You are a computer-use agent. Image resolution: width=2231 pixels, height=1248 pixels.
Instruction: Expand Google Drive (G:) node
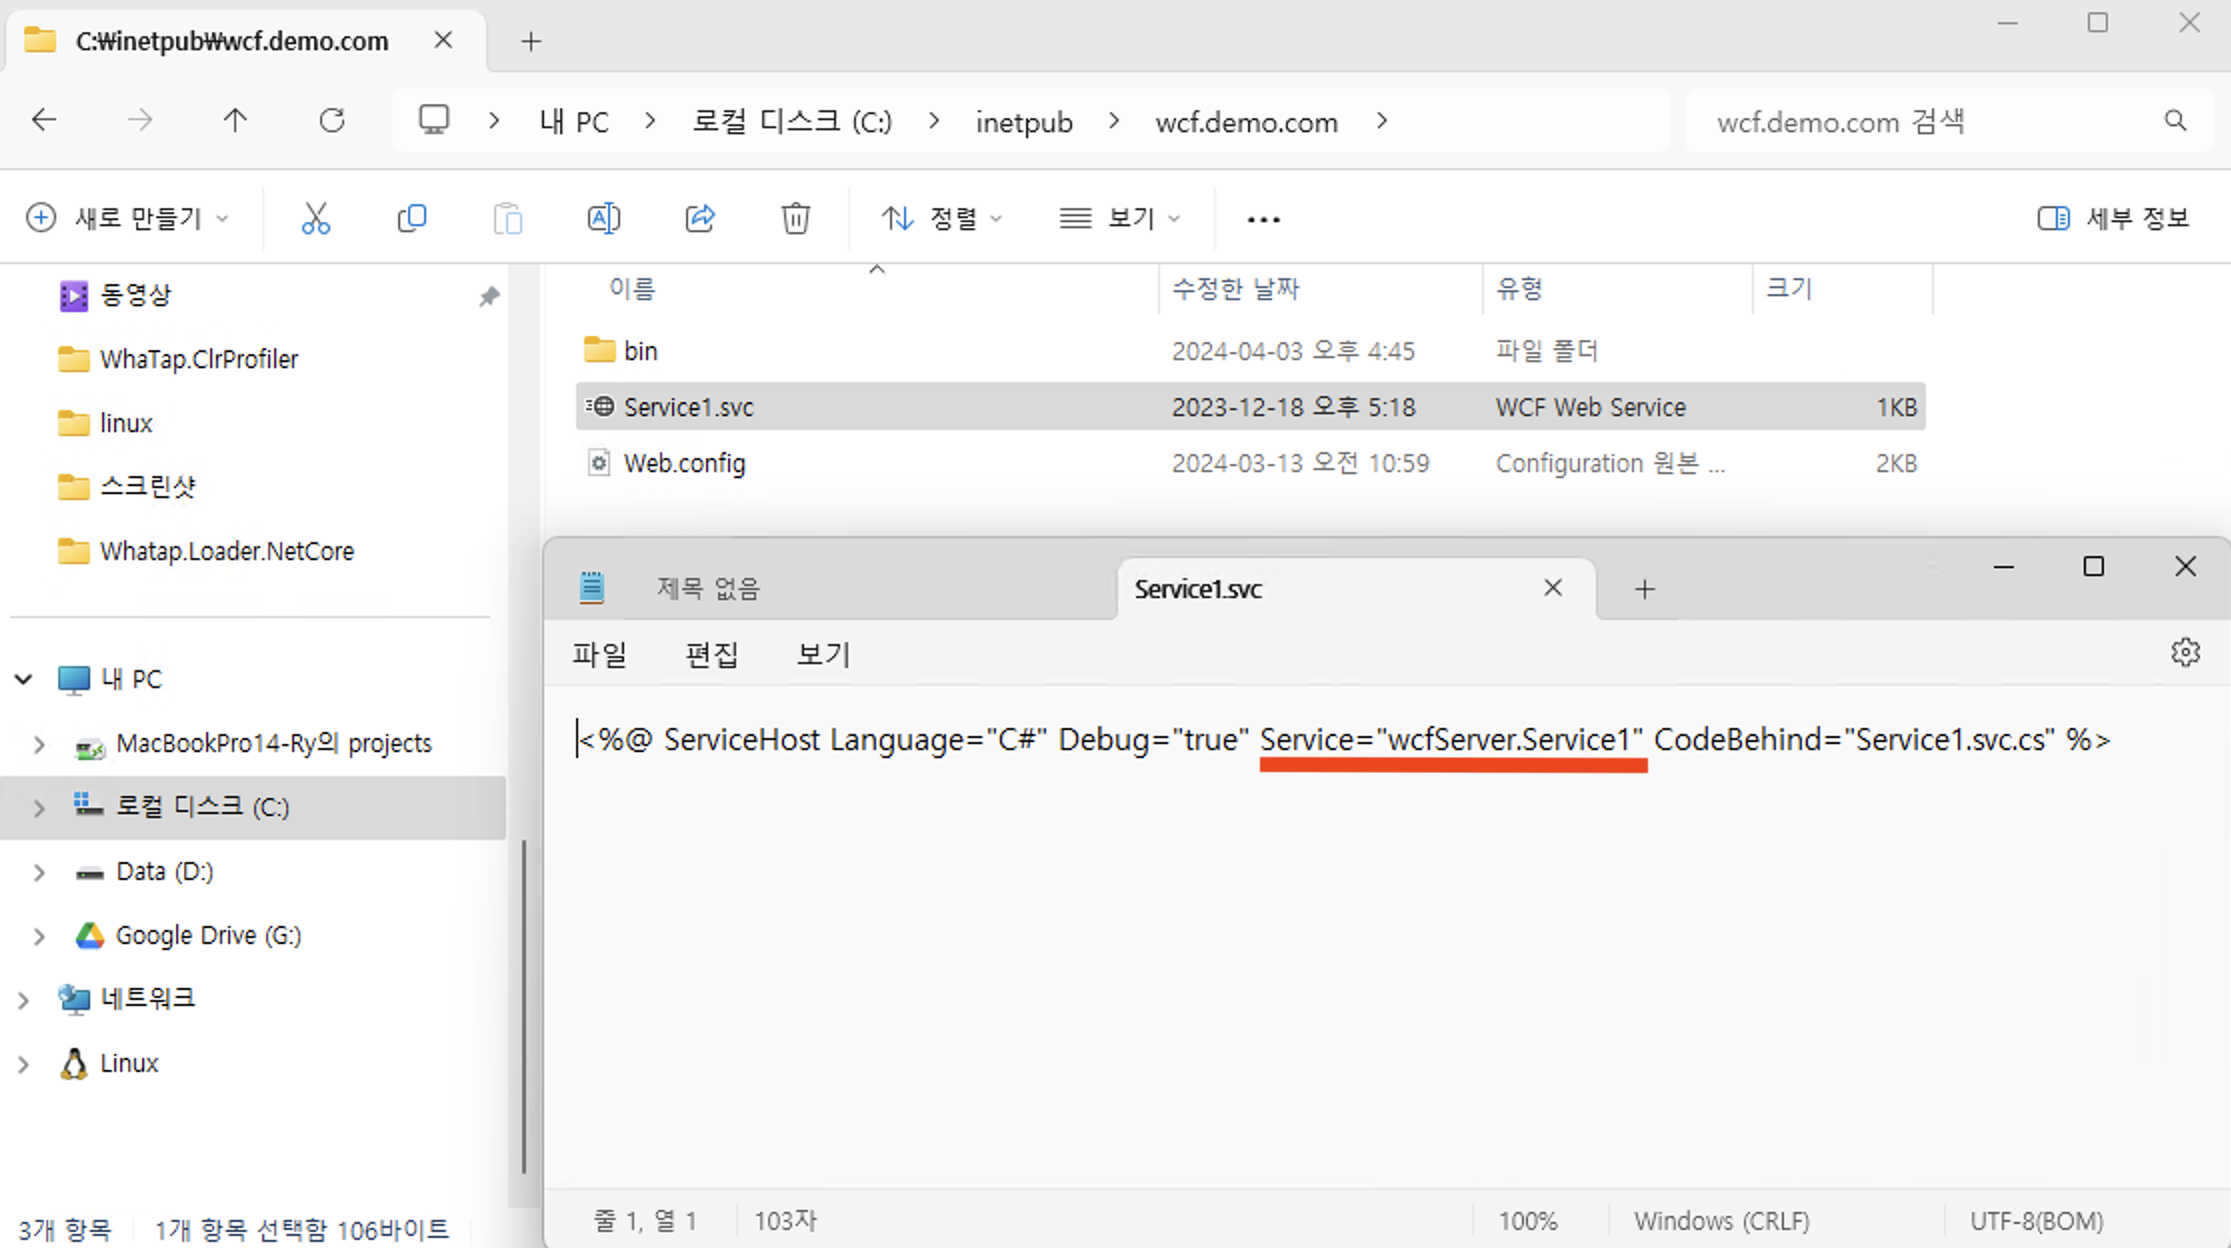(x=39, y=936)
